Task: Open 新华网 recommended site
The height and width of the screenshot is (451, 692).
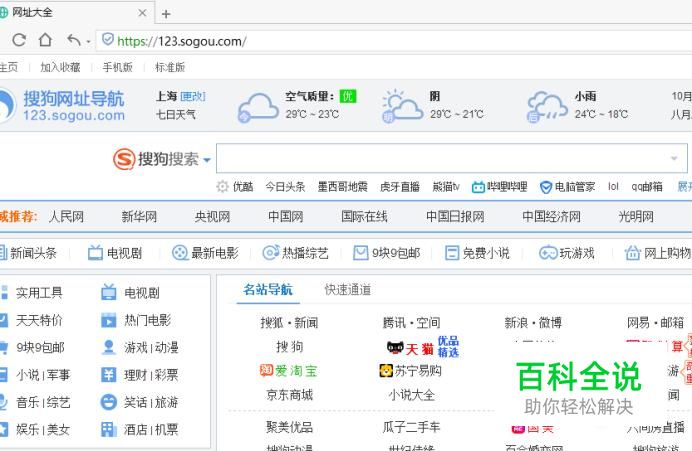Action: (x=139, y=217)
